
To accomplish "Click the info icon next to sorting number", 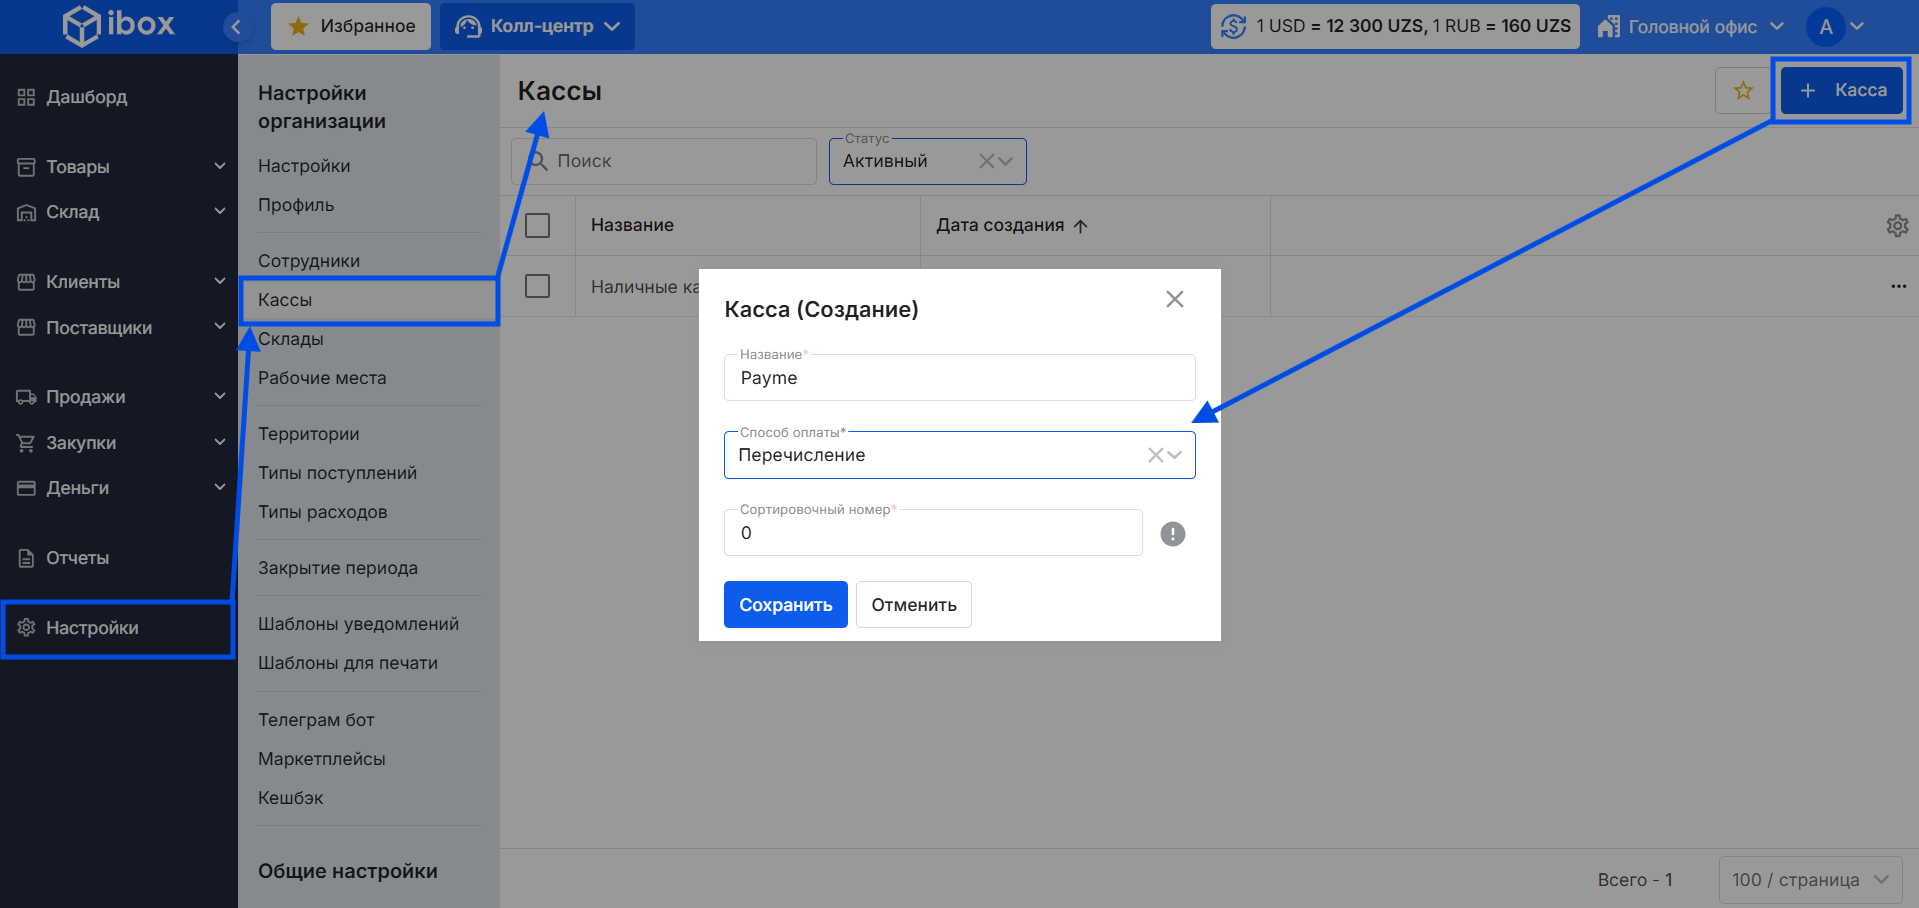I will [x=1172, y=534].
